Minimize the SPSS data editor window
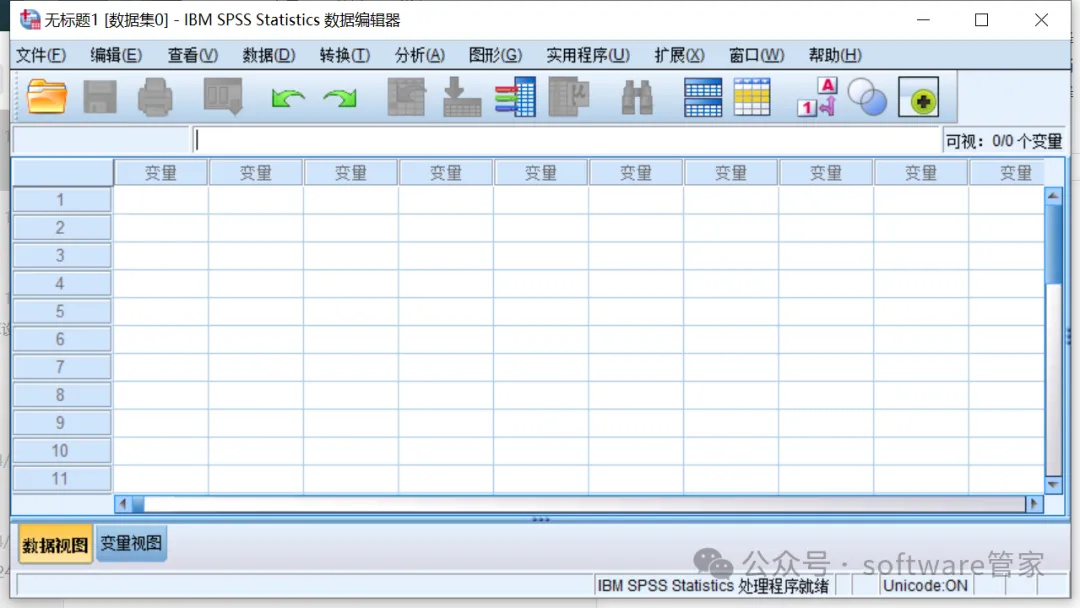 (924, 20)
